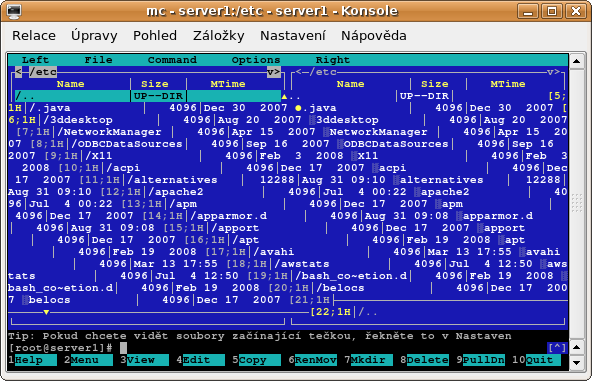Click the shell prompt input after root@server1
Screen dimensions: 592x381
(123, 348)
